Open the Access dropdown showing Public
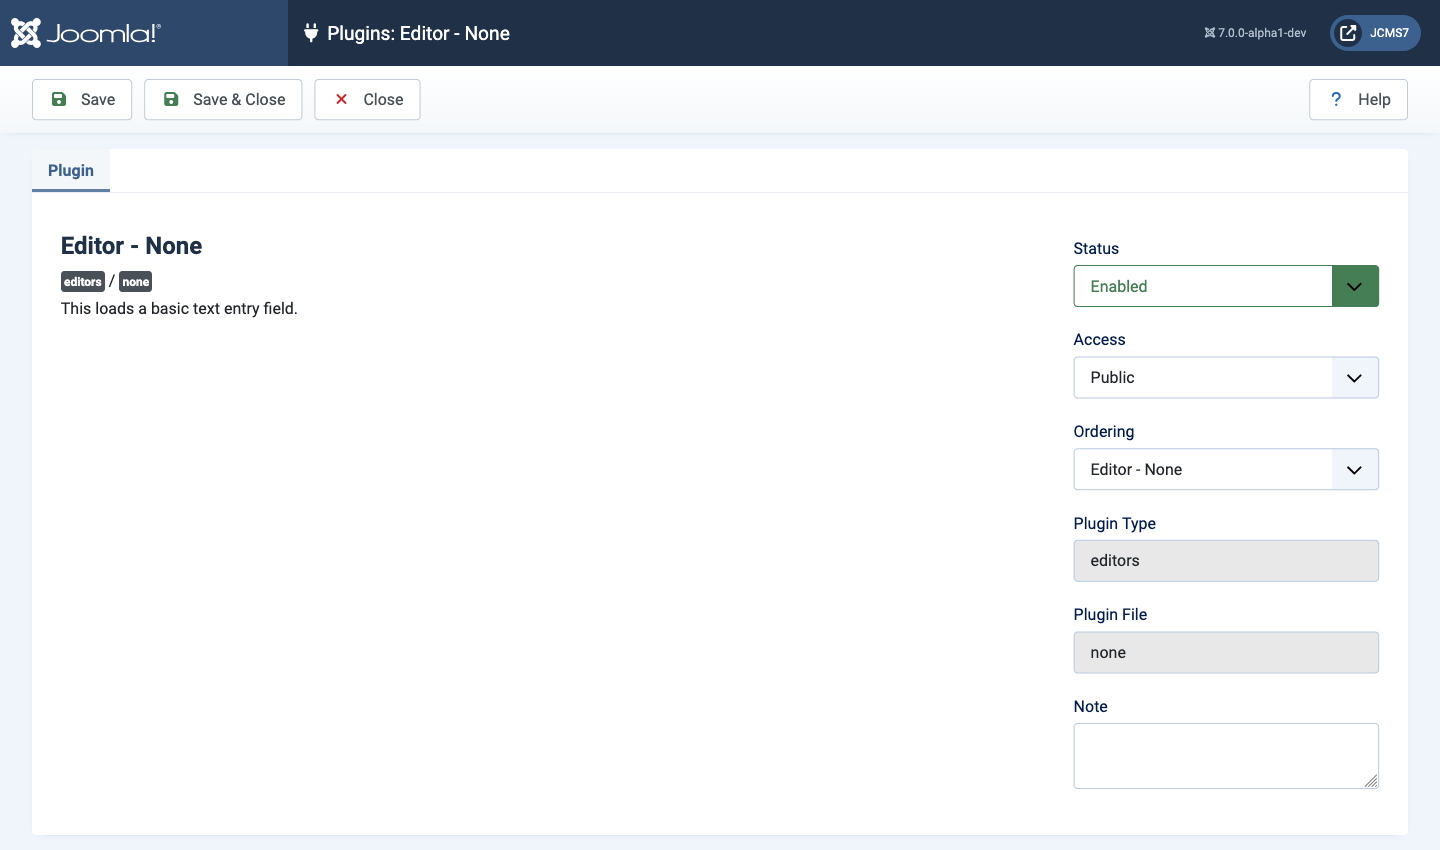 pyautogui.click(x=1226, y=378)
